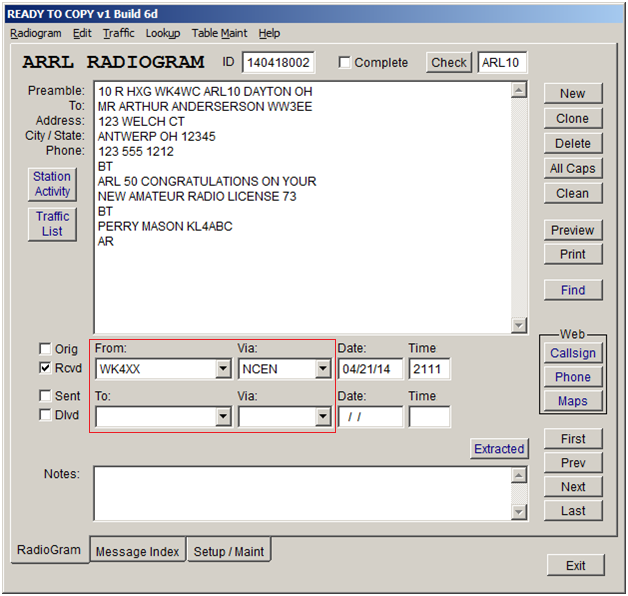Image resolution: width=628 pixels, height=596 pixels.
Task: Go to Last record
Action: point(573,511)
